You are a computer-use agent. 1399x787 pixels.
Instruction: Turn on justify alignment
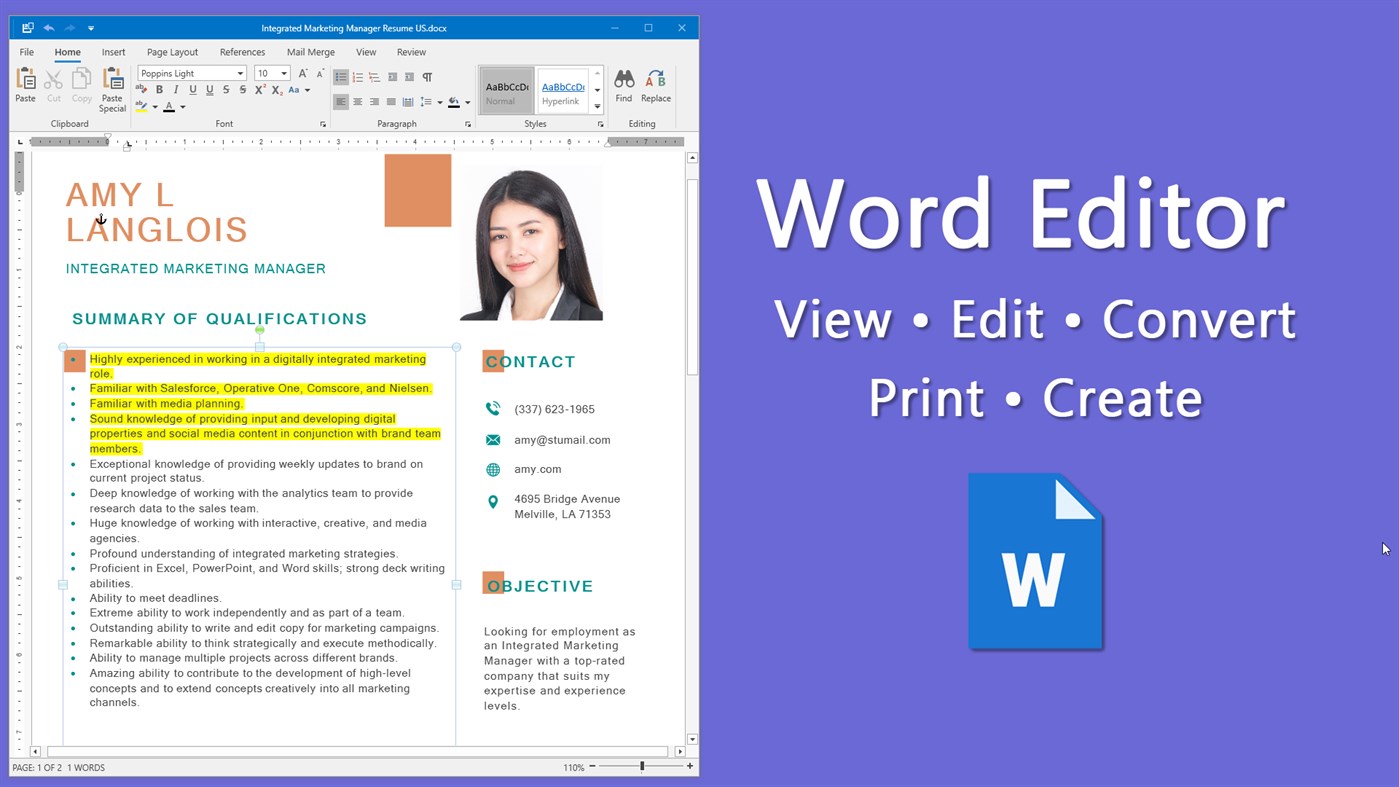pyautogui.click(x=390, y=102)
